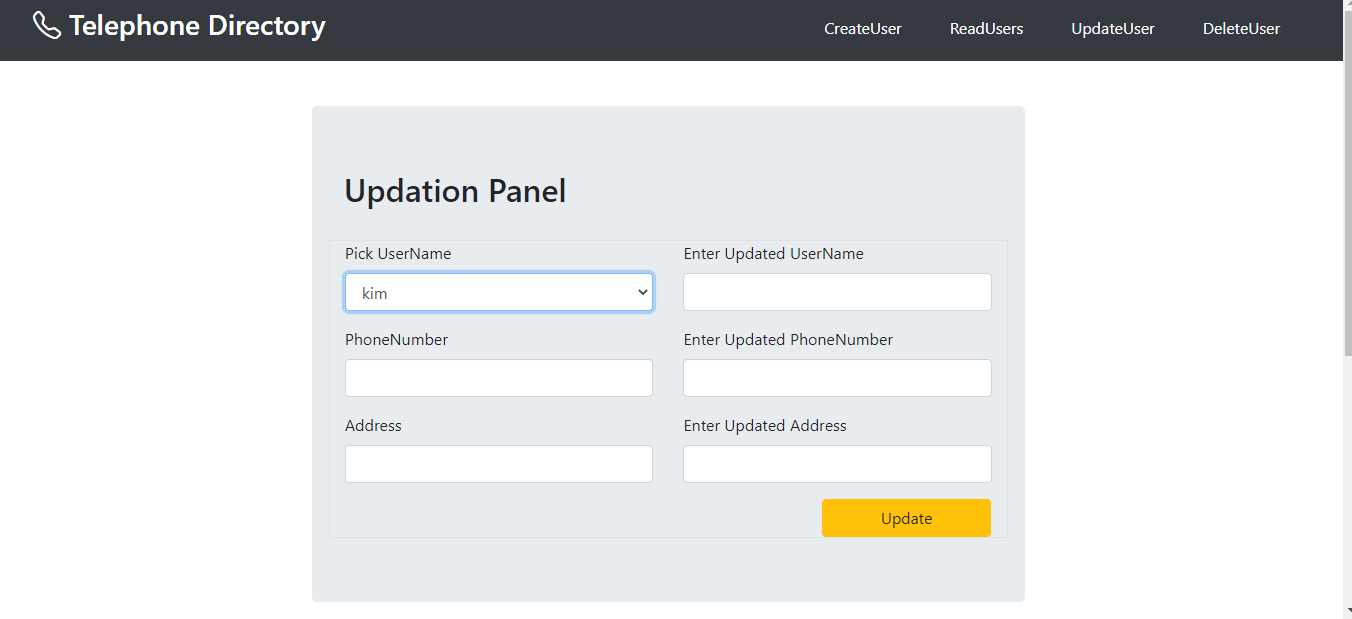Select the Enter Updated PhoneNumber field
This screenshot has width=1352, height=619.
[x=837, y=377]
